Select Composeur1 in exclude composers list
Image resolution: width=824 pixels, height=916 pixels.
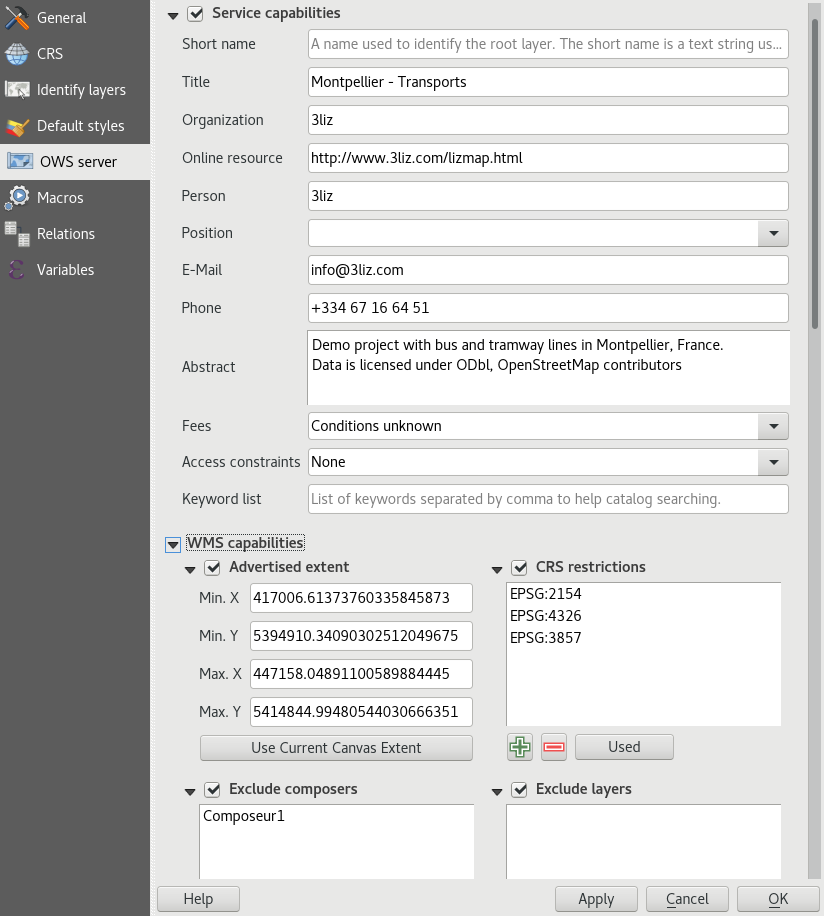coord(244,816)
